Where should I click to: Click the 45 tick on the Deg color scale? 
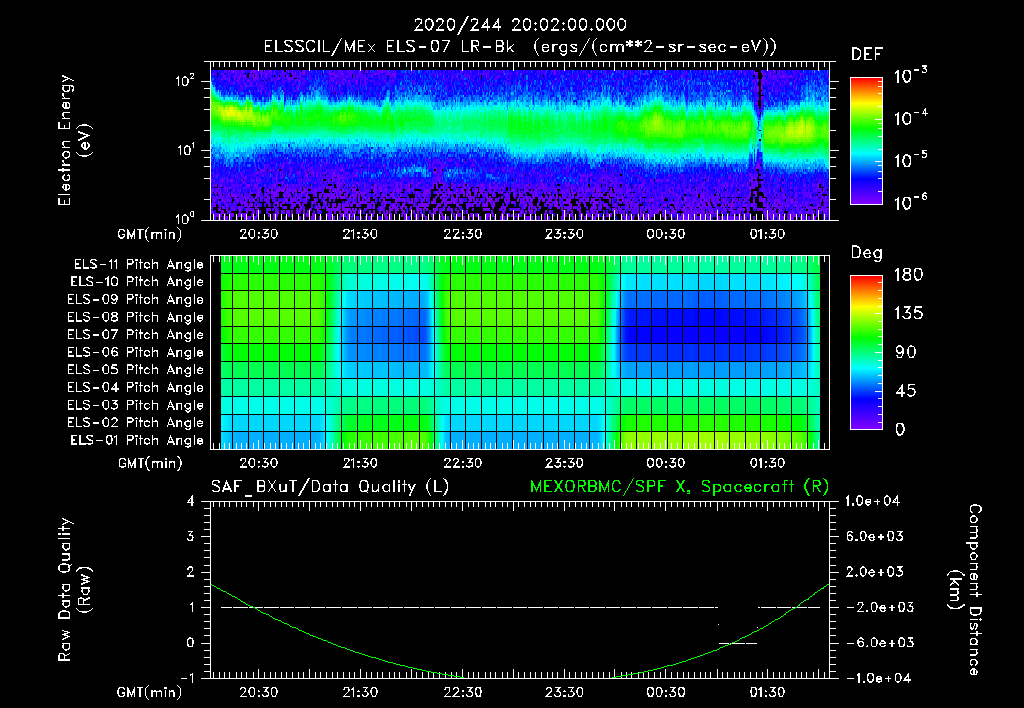pyautogui.click(x=906, y=391)
